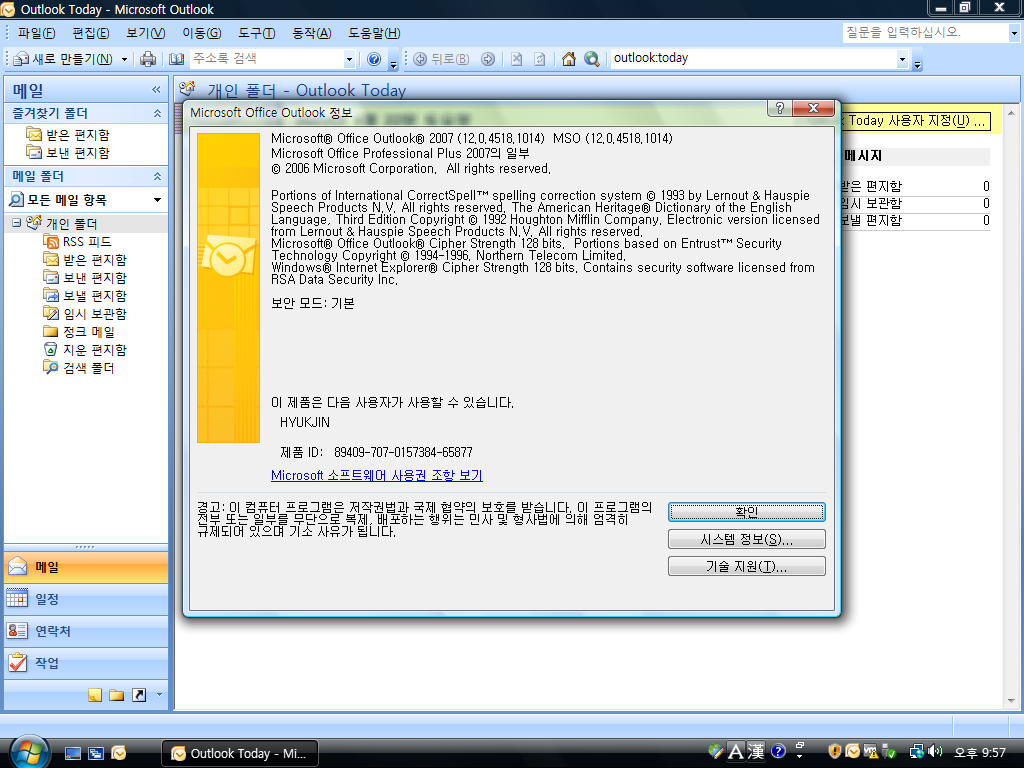The width and height of the screenshot is (1024, 768).
Task: Click the 주소록 검색 input field
Action: pyautogui.click(x=266, y=59)
